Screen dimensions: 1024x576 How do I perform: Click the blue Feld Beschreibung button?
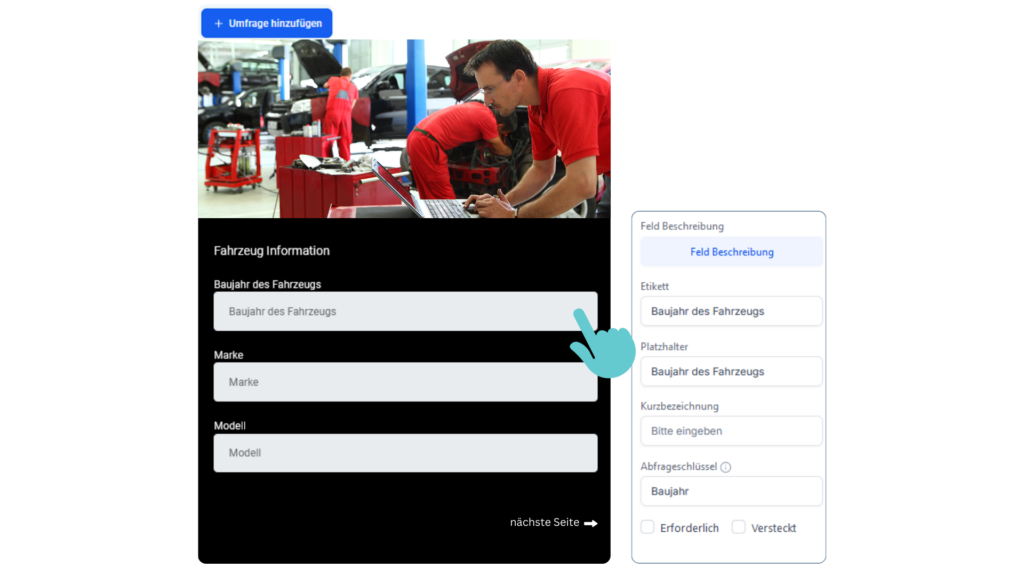(x=731, y=252)
